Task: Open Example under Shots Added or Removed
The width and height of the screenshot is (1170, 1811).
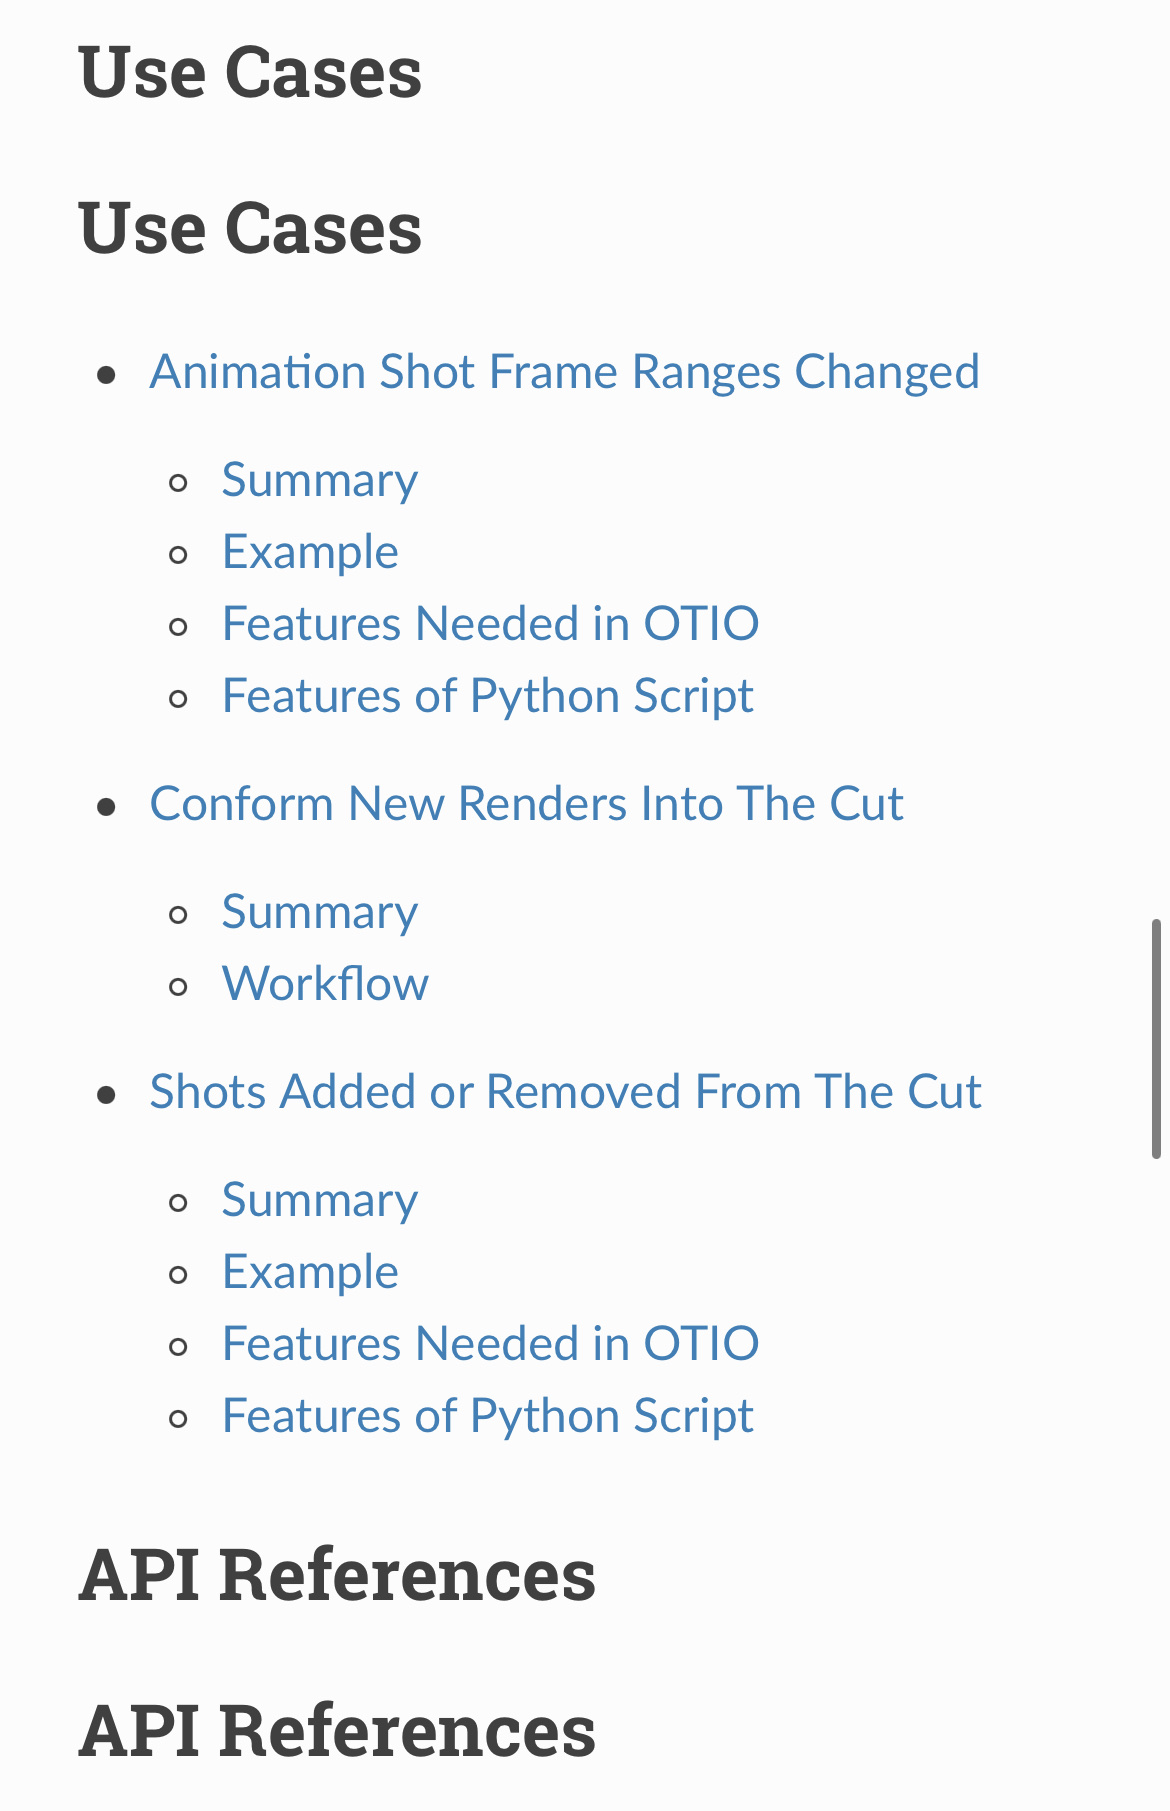Action: 310,1272
